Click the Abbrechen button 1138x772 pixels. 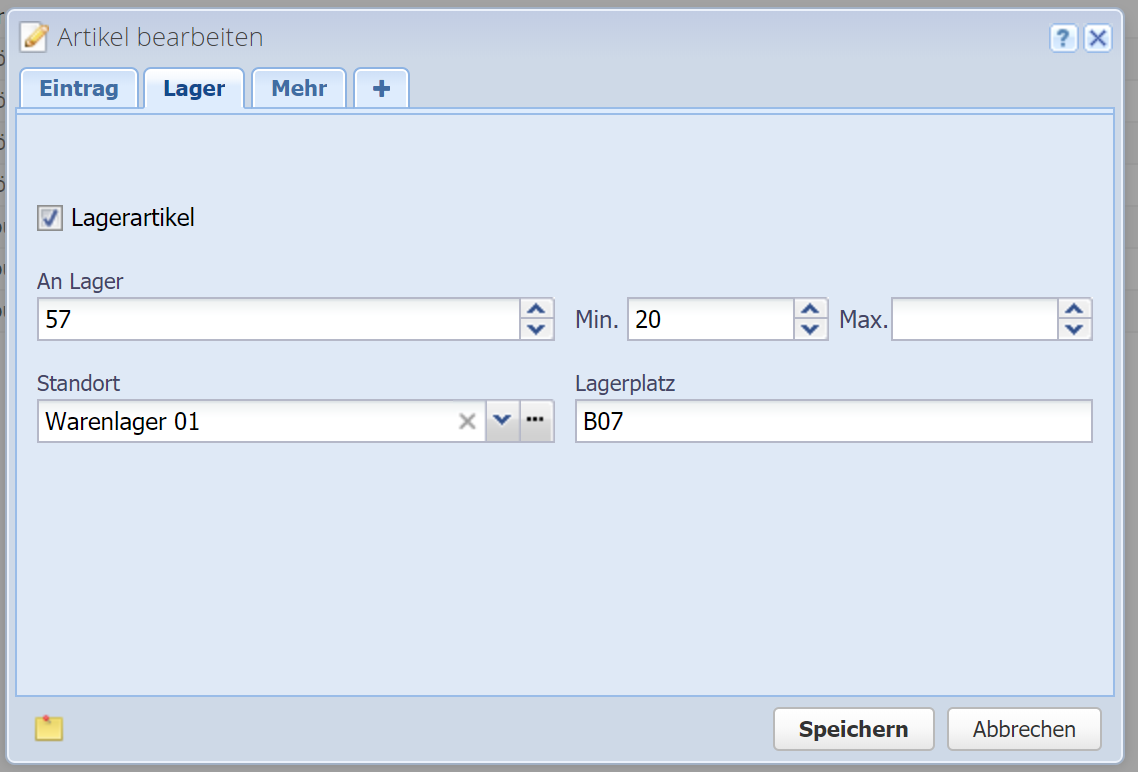tap(1024, 729)
